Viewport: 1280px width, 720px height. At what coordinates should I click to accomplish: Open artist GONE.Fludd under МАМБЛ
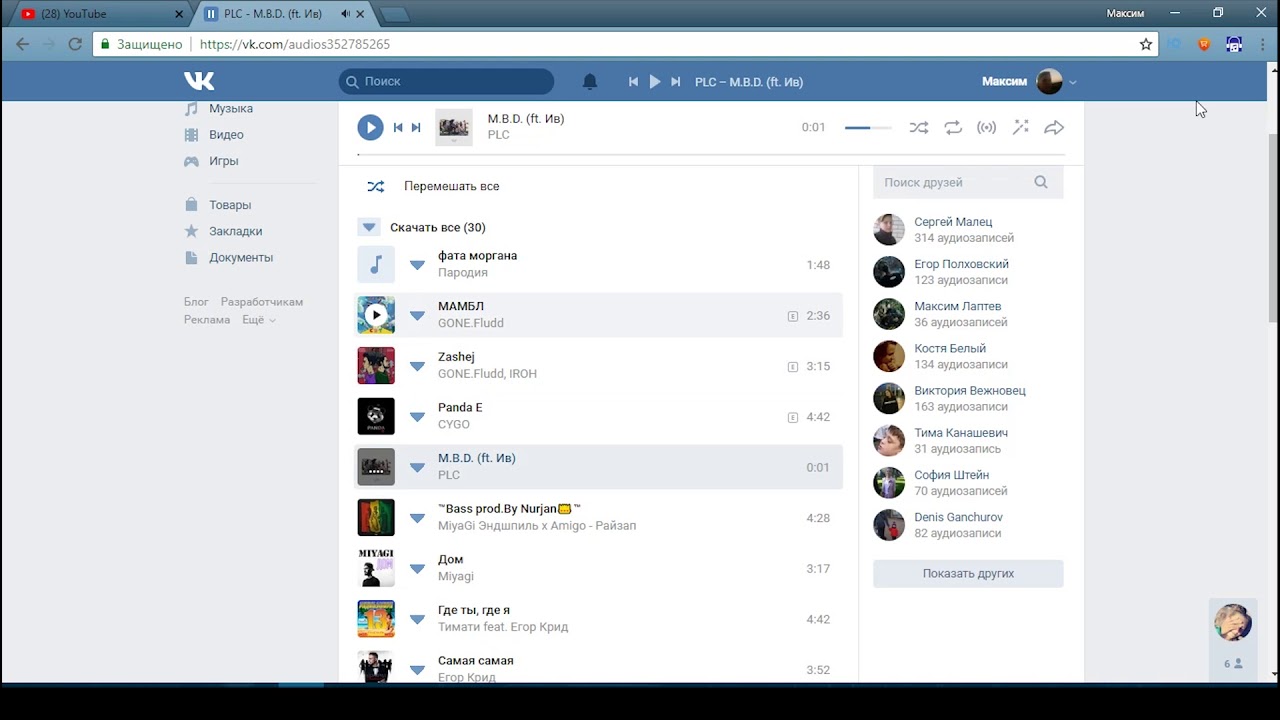coord(471,323)
